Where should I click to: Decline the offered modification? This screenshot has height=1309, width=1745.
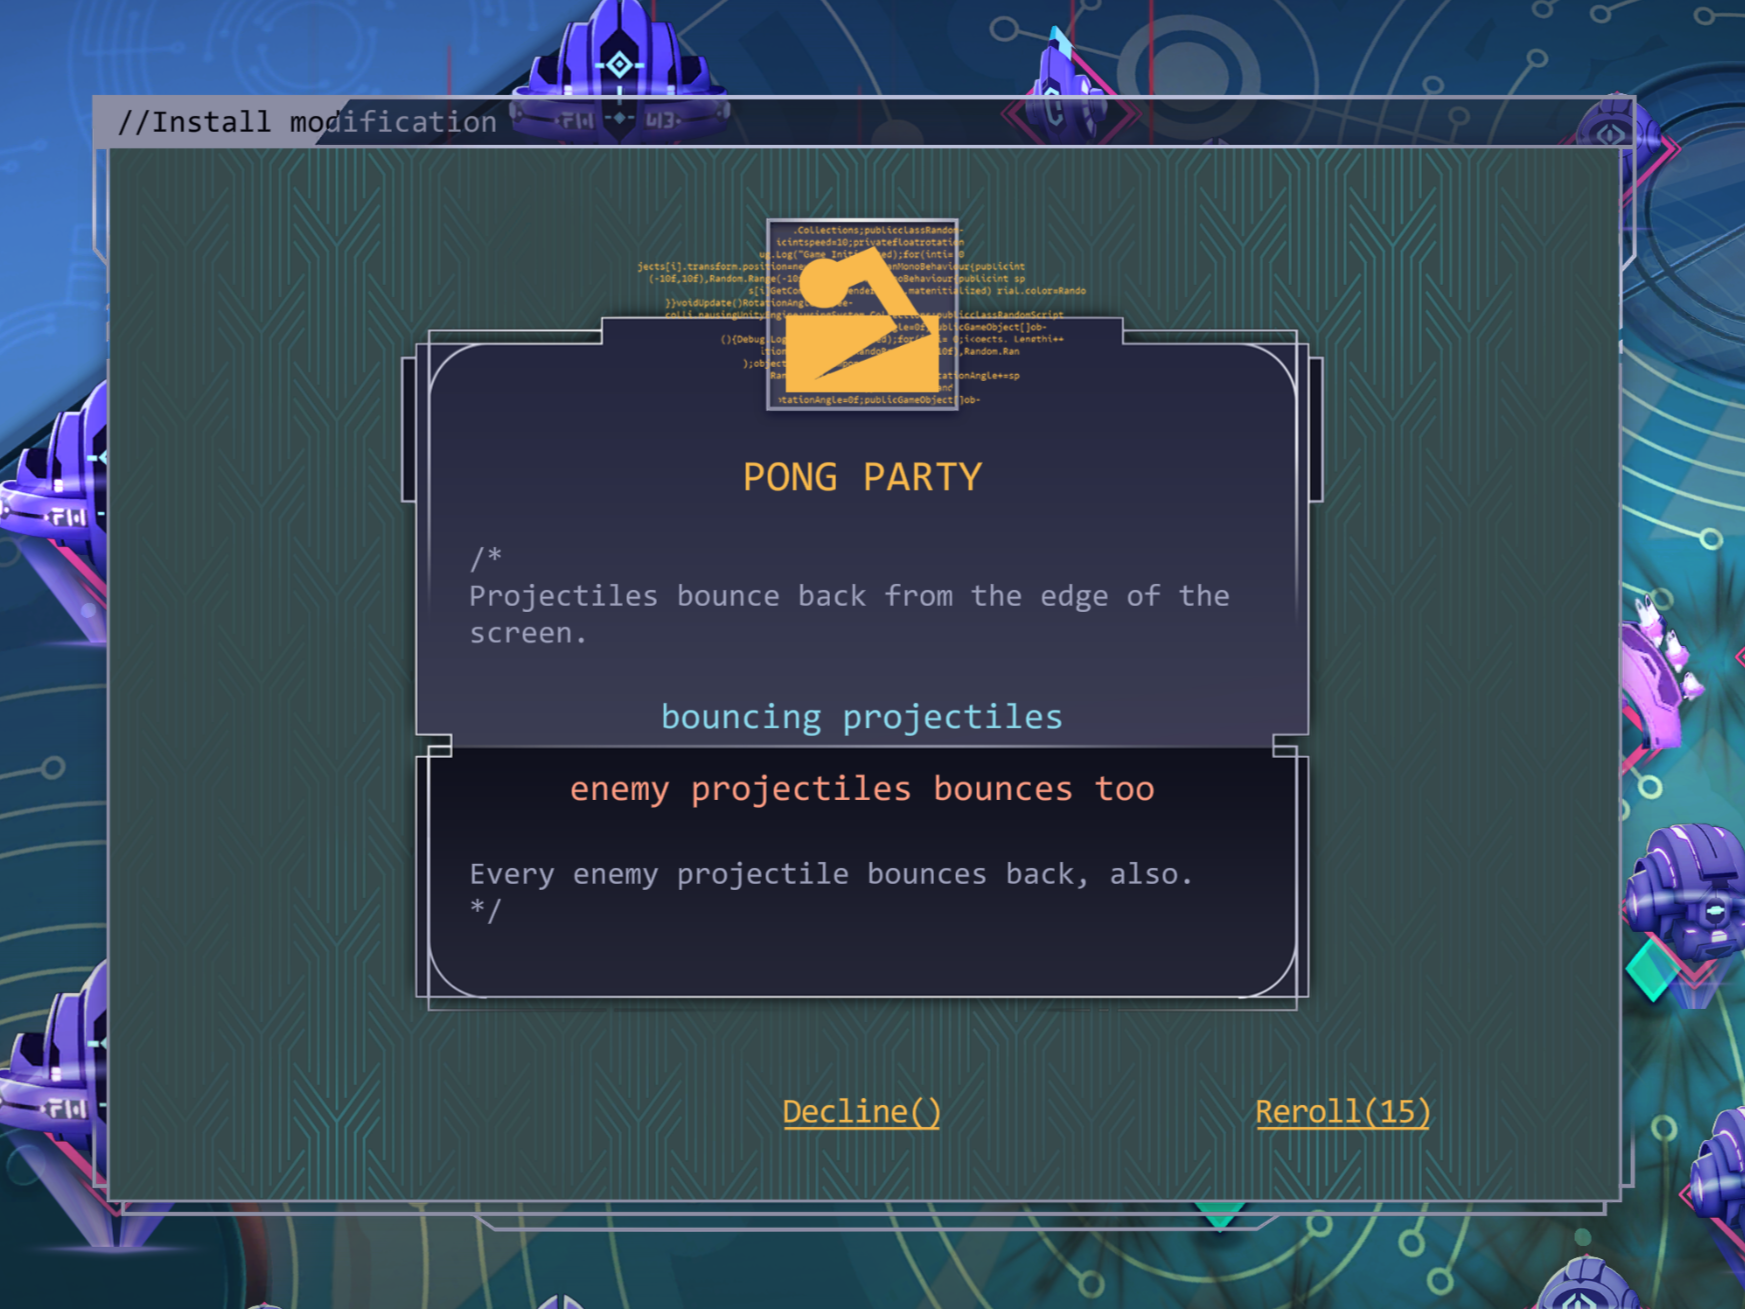[x=861, y=1112]
